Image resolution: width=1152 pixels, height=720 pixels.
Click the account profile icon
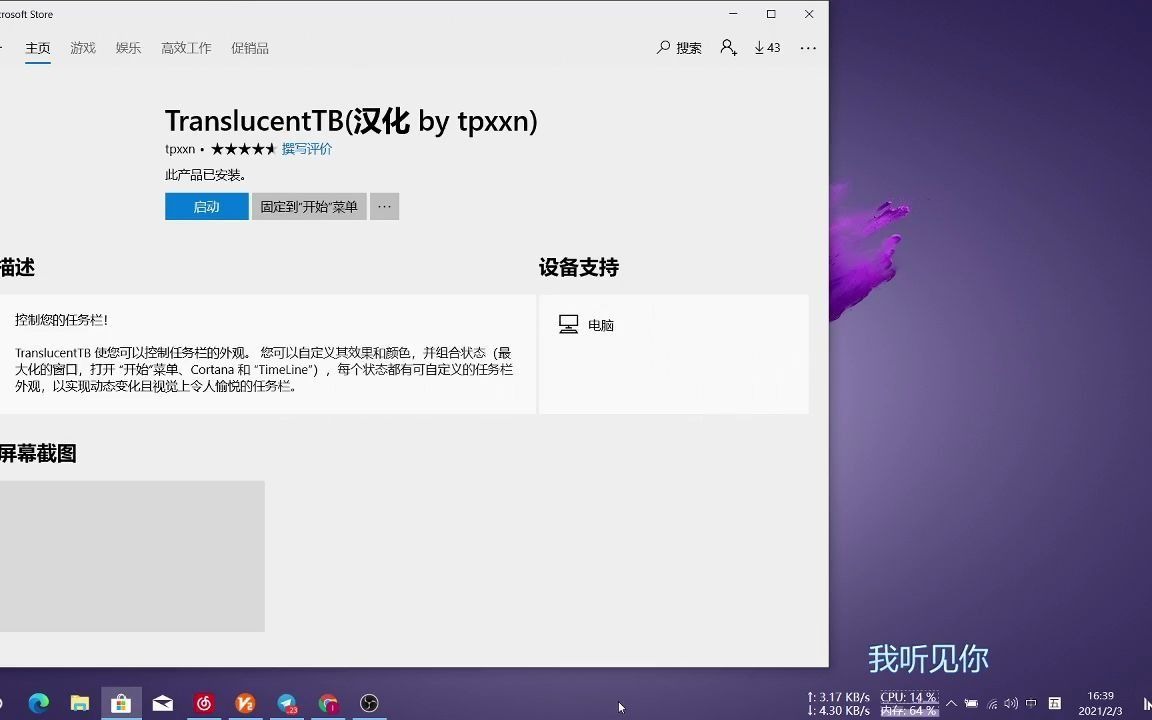pos(728,47)
